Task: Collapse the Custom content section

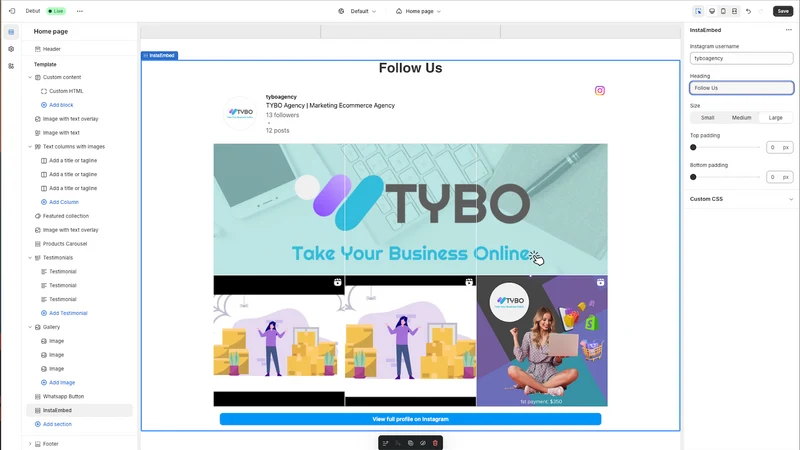Action: click(x=30, y=77)
